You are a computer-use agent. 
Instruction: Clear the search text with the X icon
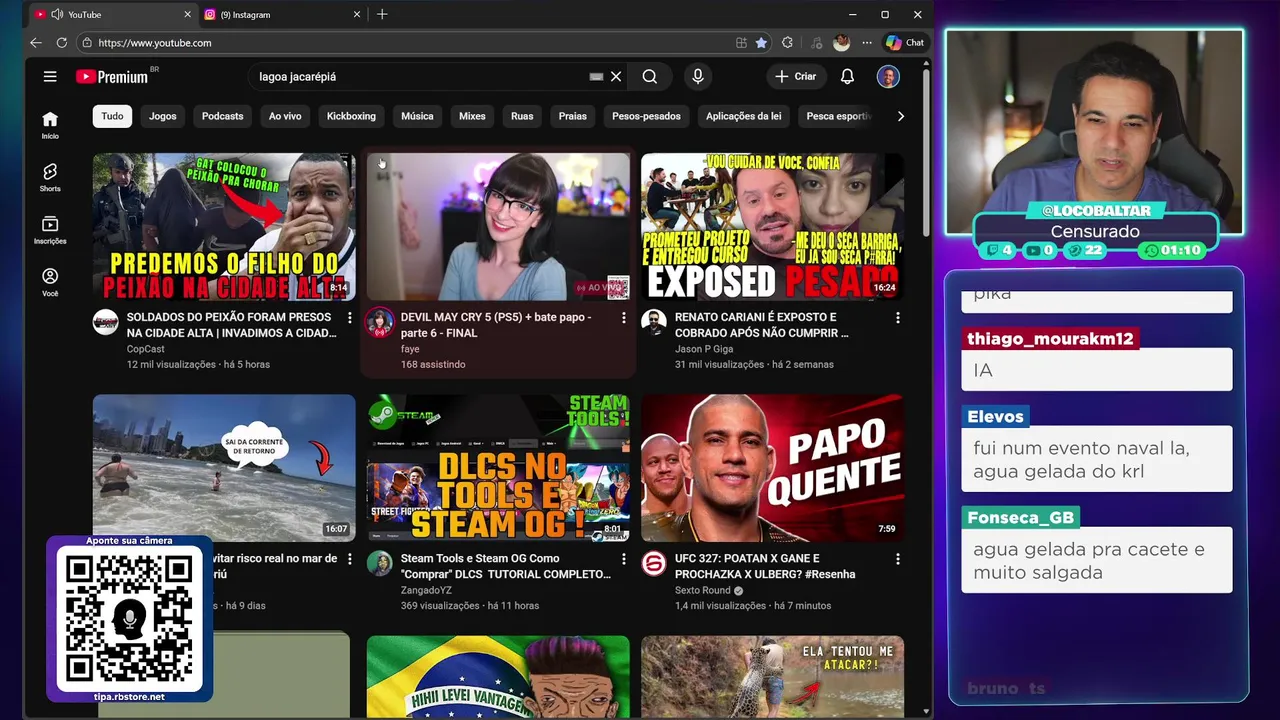616,77
